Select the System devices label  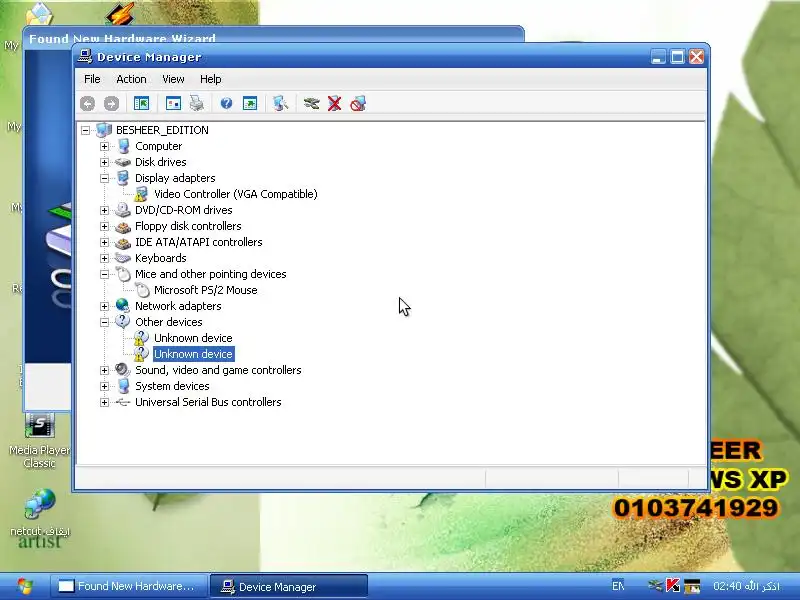[172, 386]
